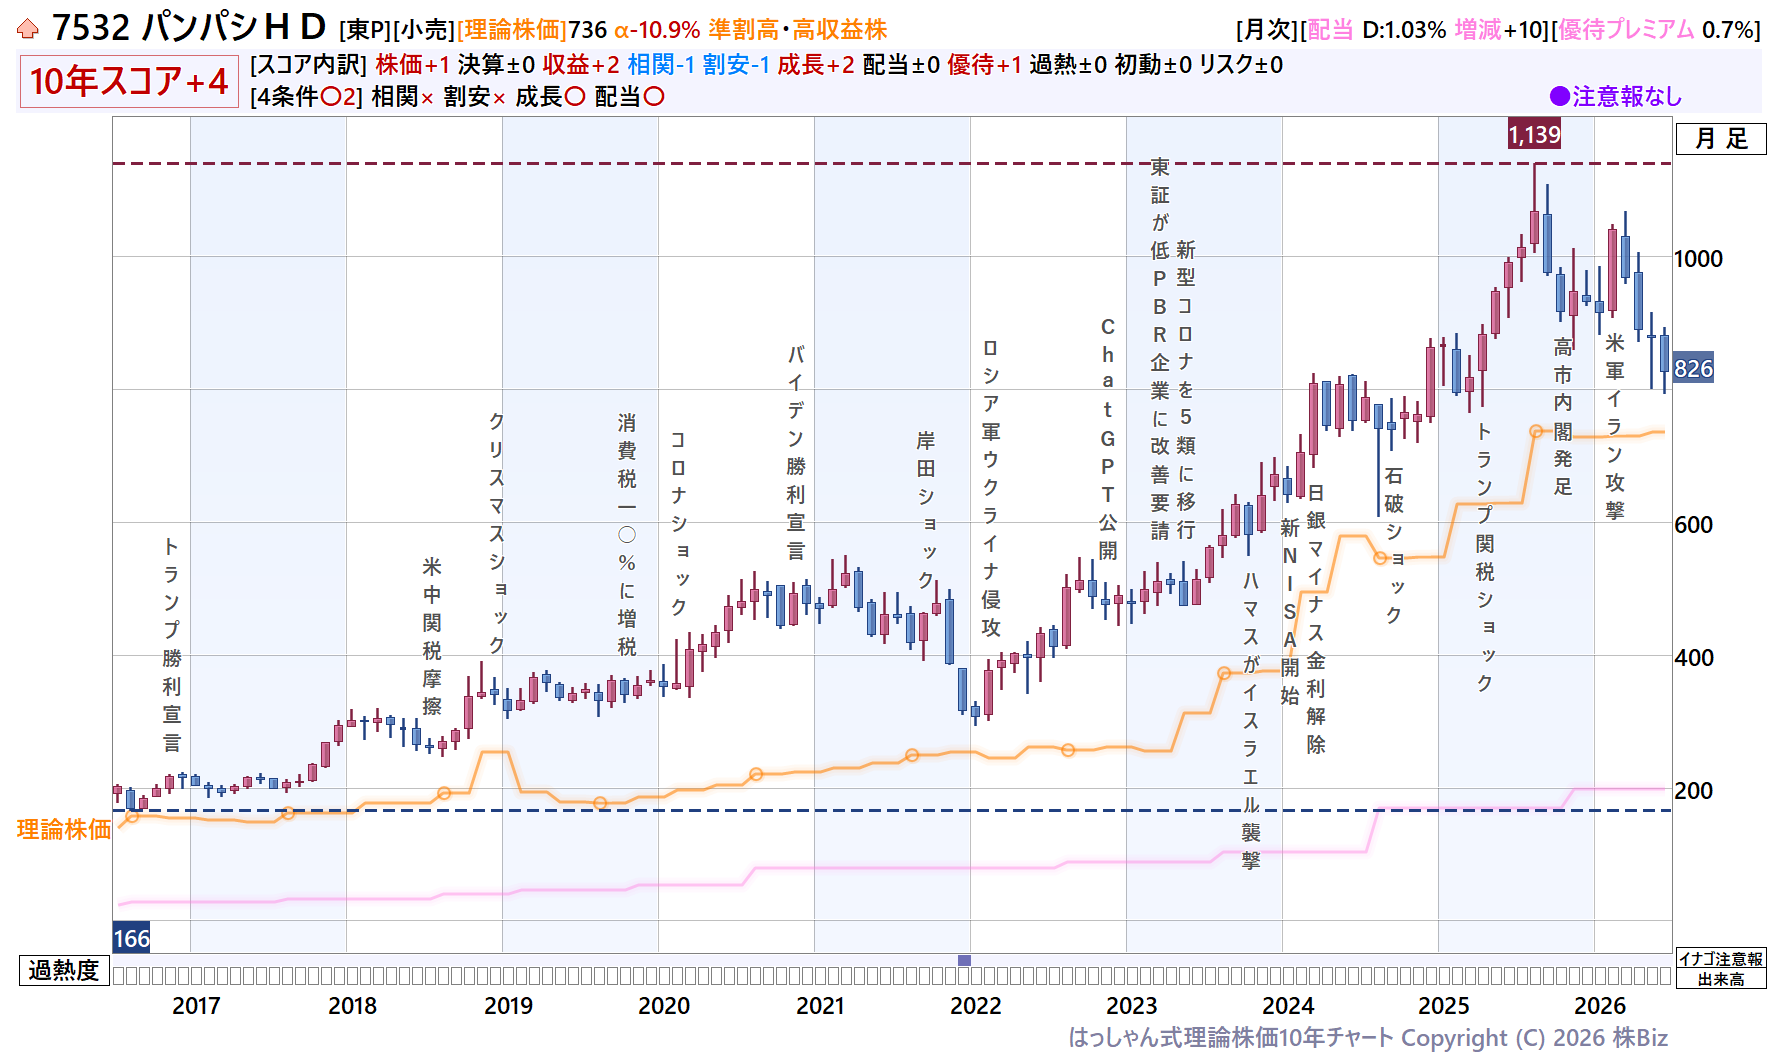Image resolution: width=1780 pixels, height=1054 pixels.
Task: Click the 消費税一〇%に増税 event annotation
Action: [x=627, y=535]
